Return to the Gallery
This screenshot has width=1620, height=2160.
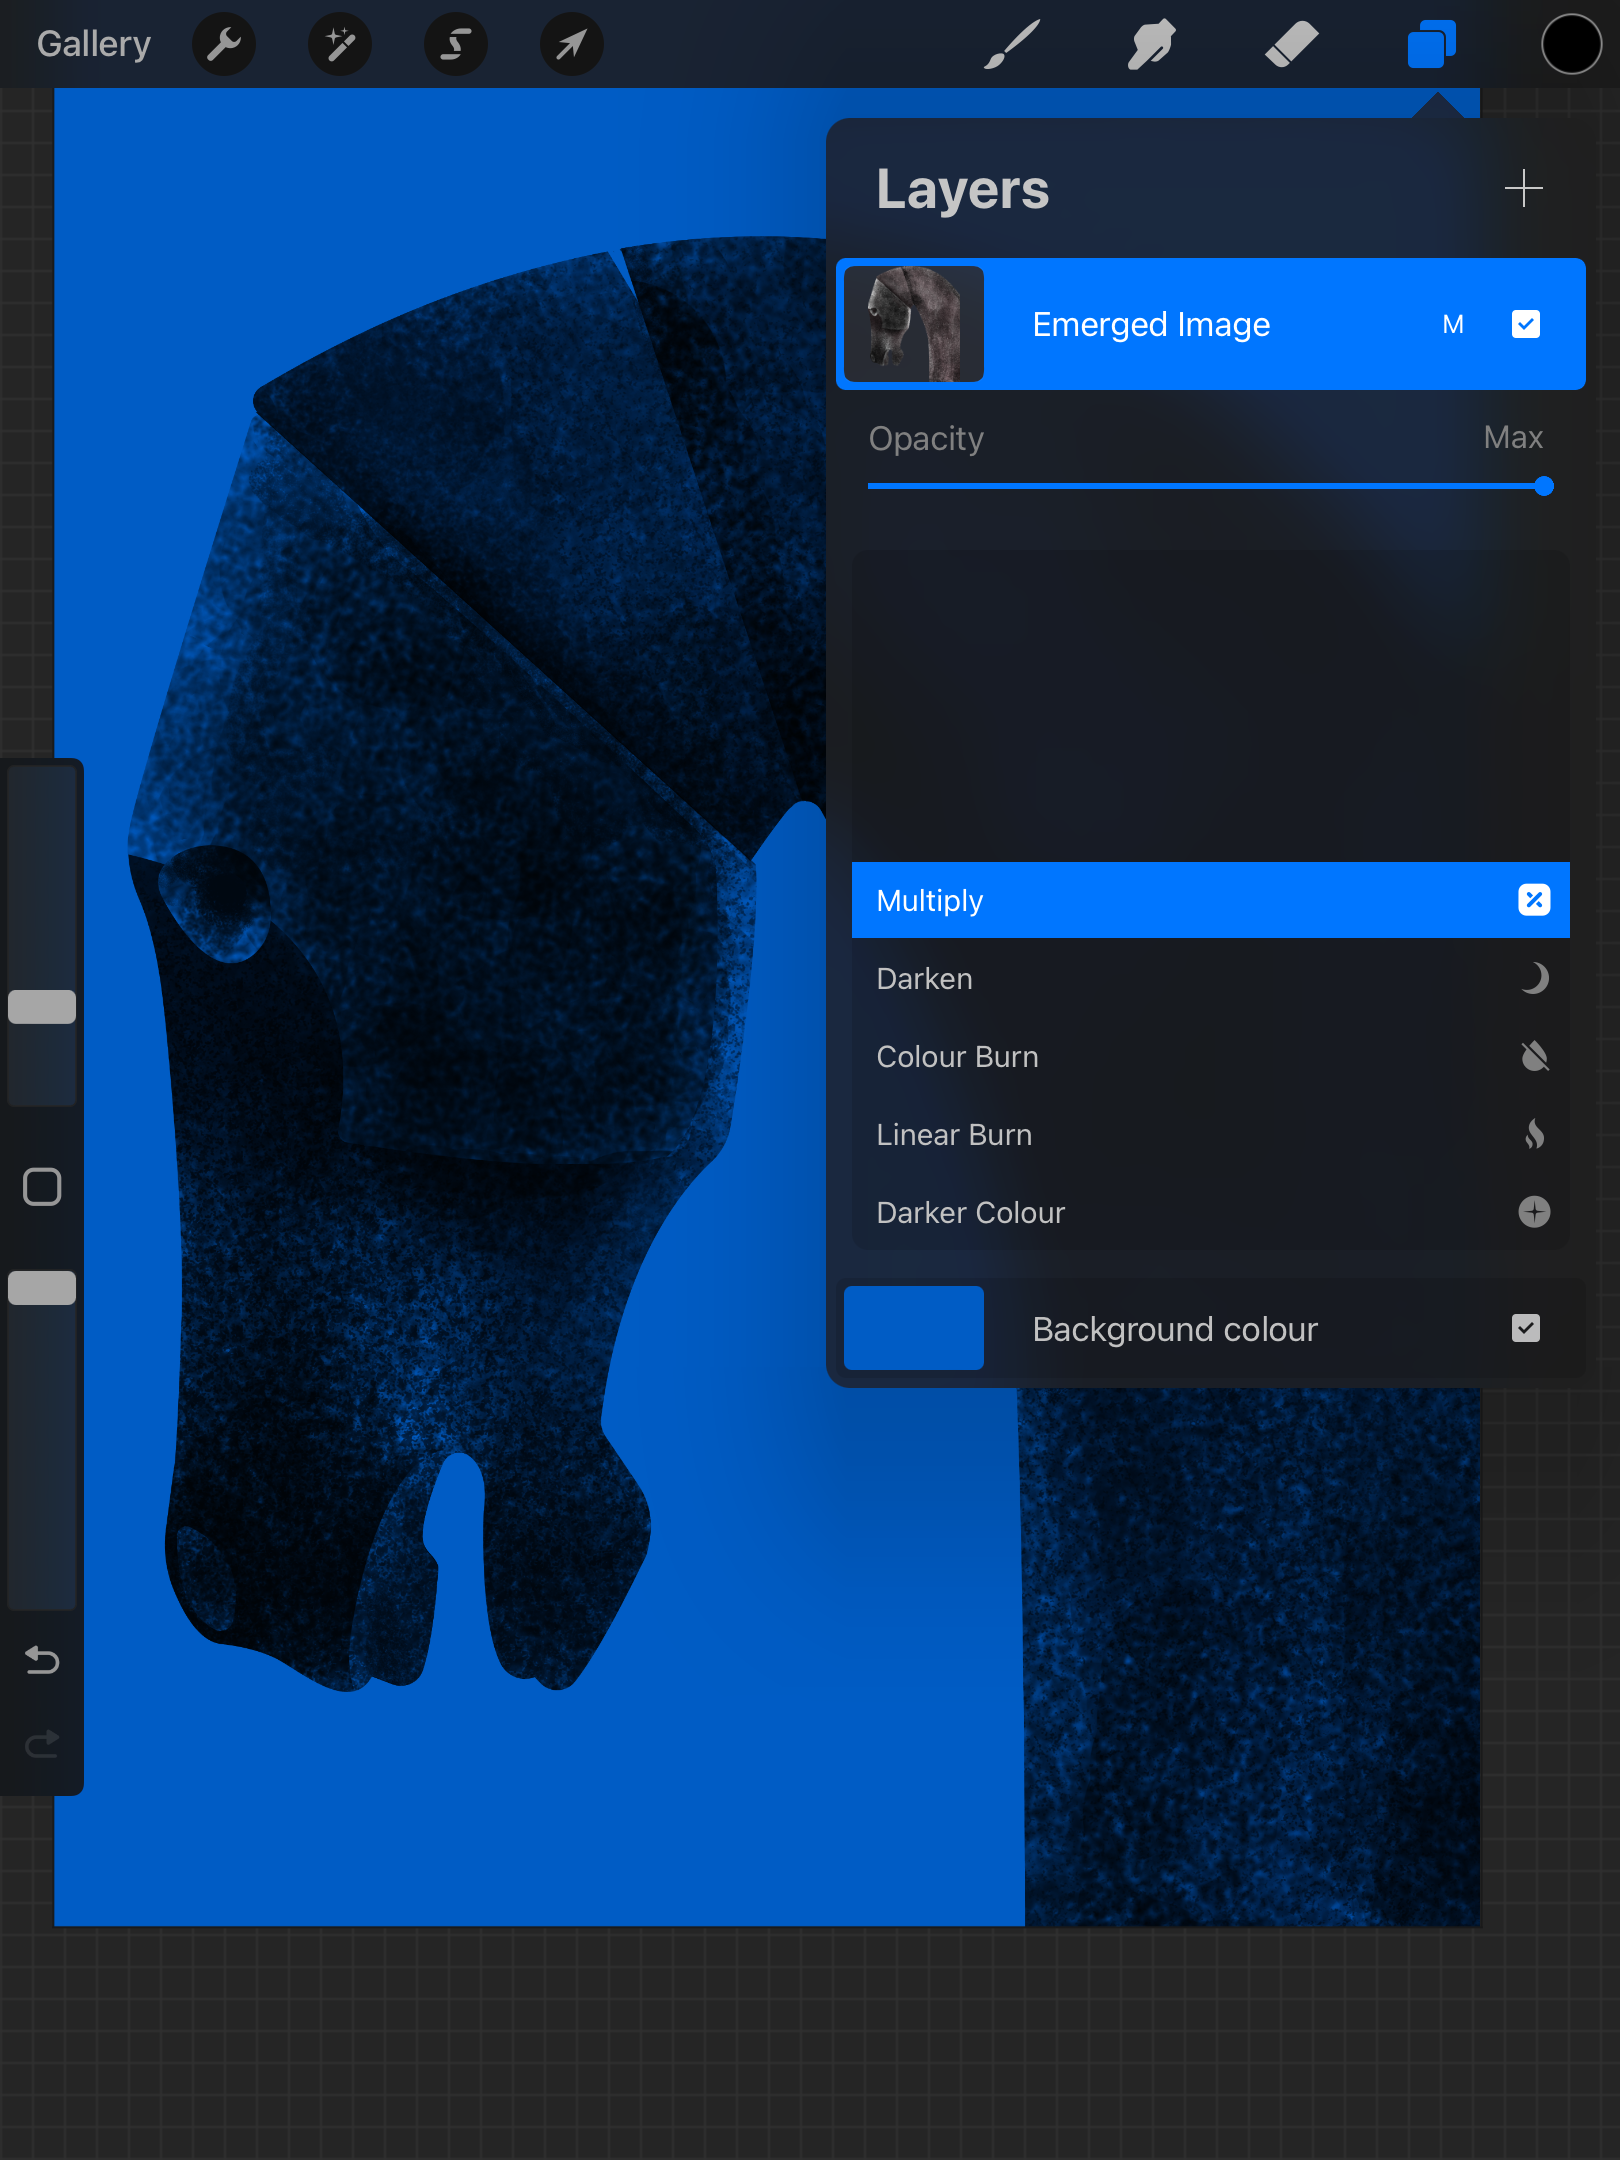click(x=94, y=44)
